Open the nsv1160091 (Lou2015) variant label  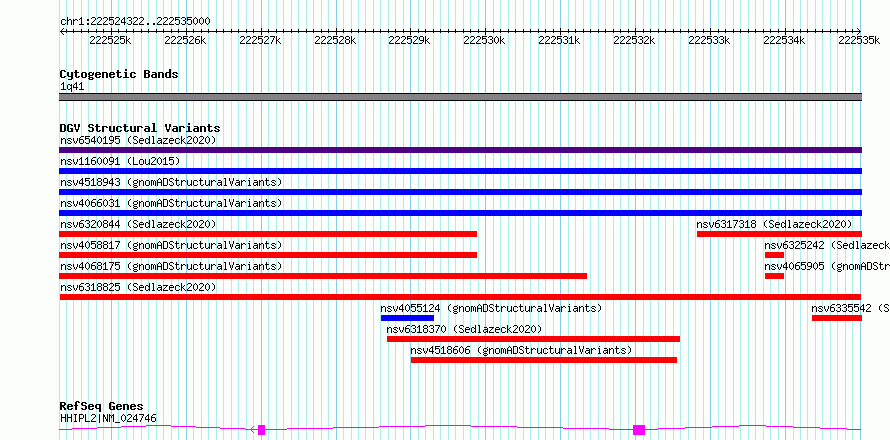pyautogui.click(x=120, y=161)
